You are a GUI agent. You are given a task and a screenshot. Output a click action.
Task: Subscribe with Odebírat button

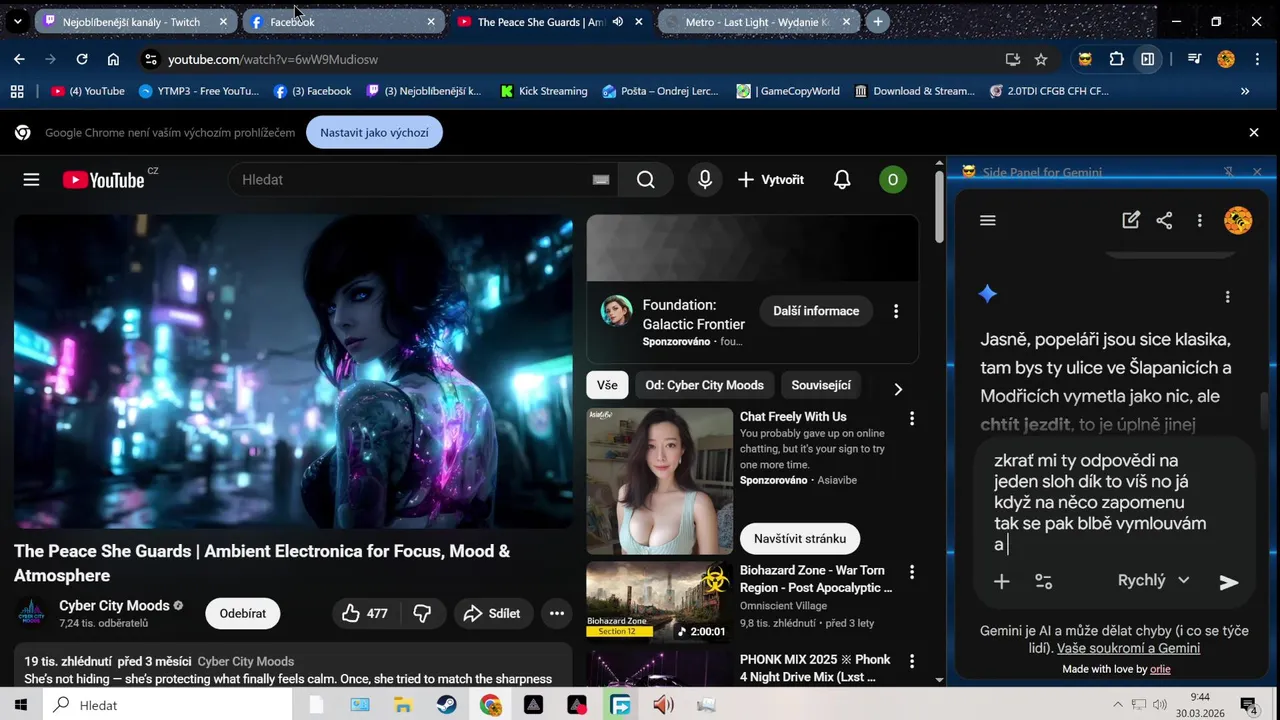(x=243, y=613)
